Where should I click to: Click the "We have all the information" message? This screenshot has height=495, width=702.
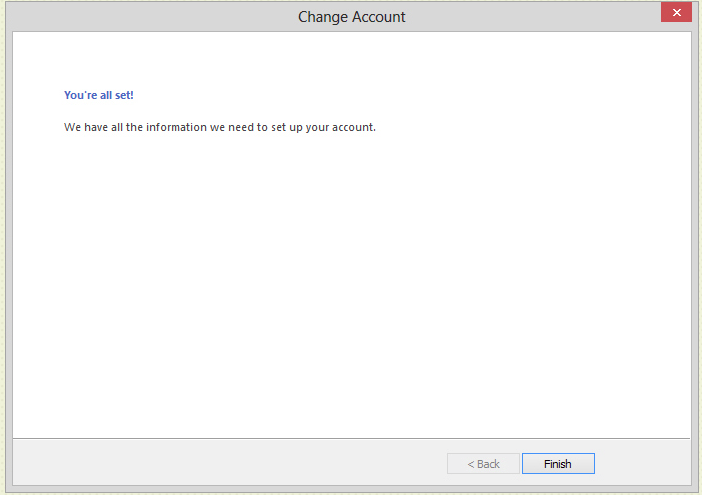[x=220, y=127]
